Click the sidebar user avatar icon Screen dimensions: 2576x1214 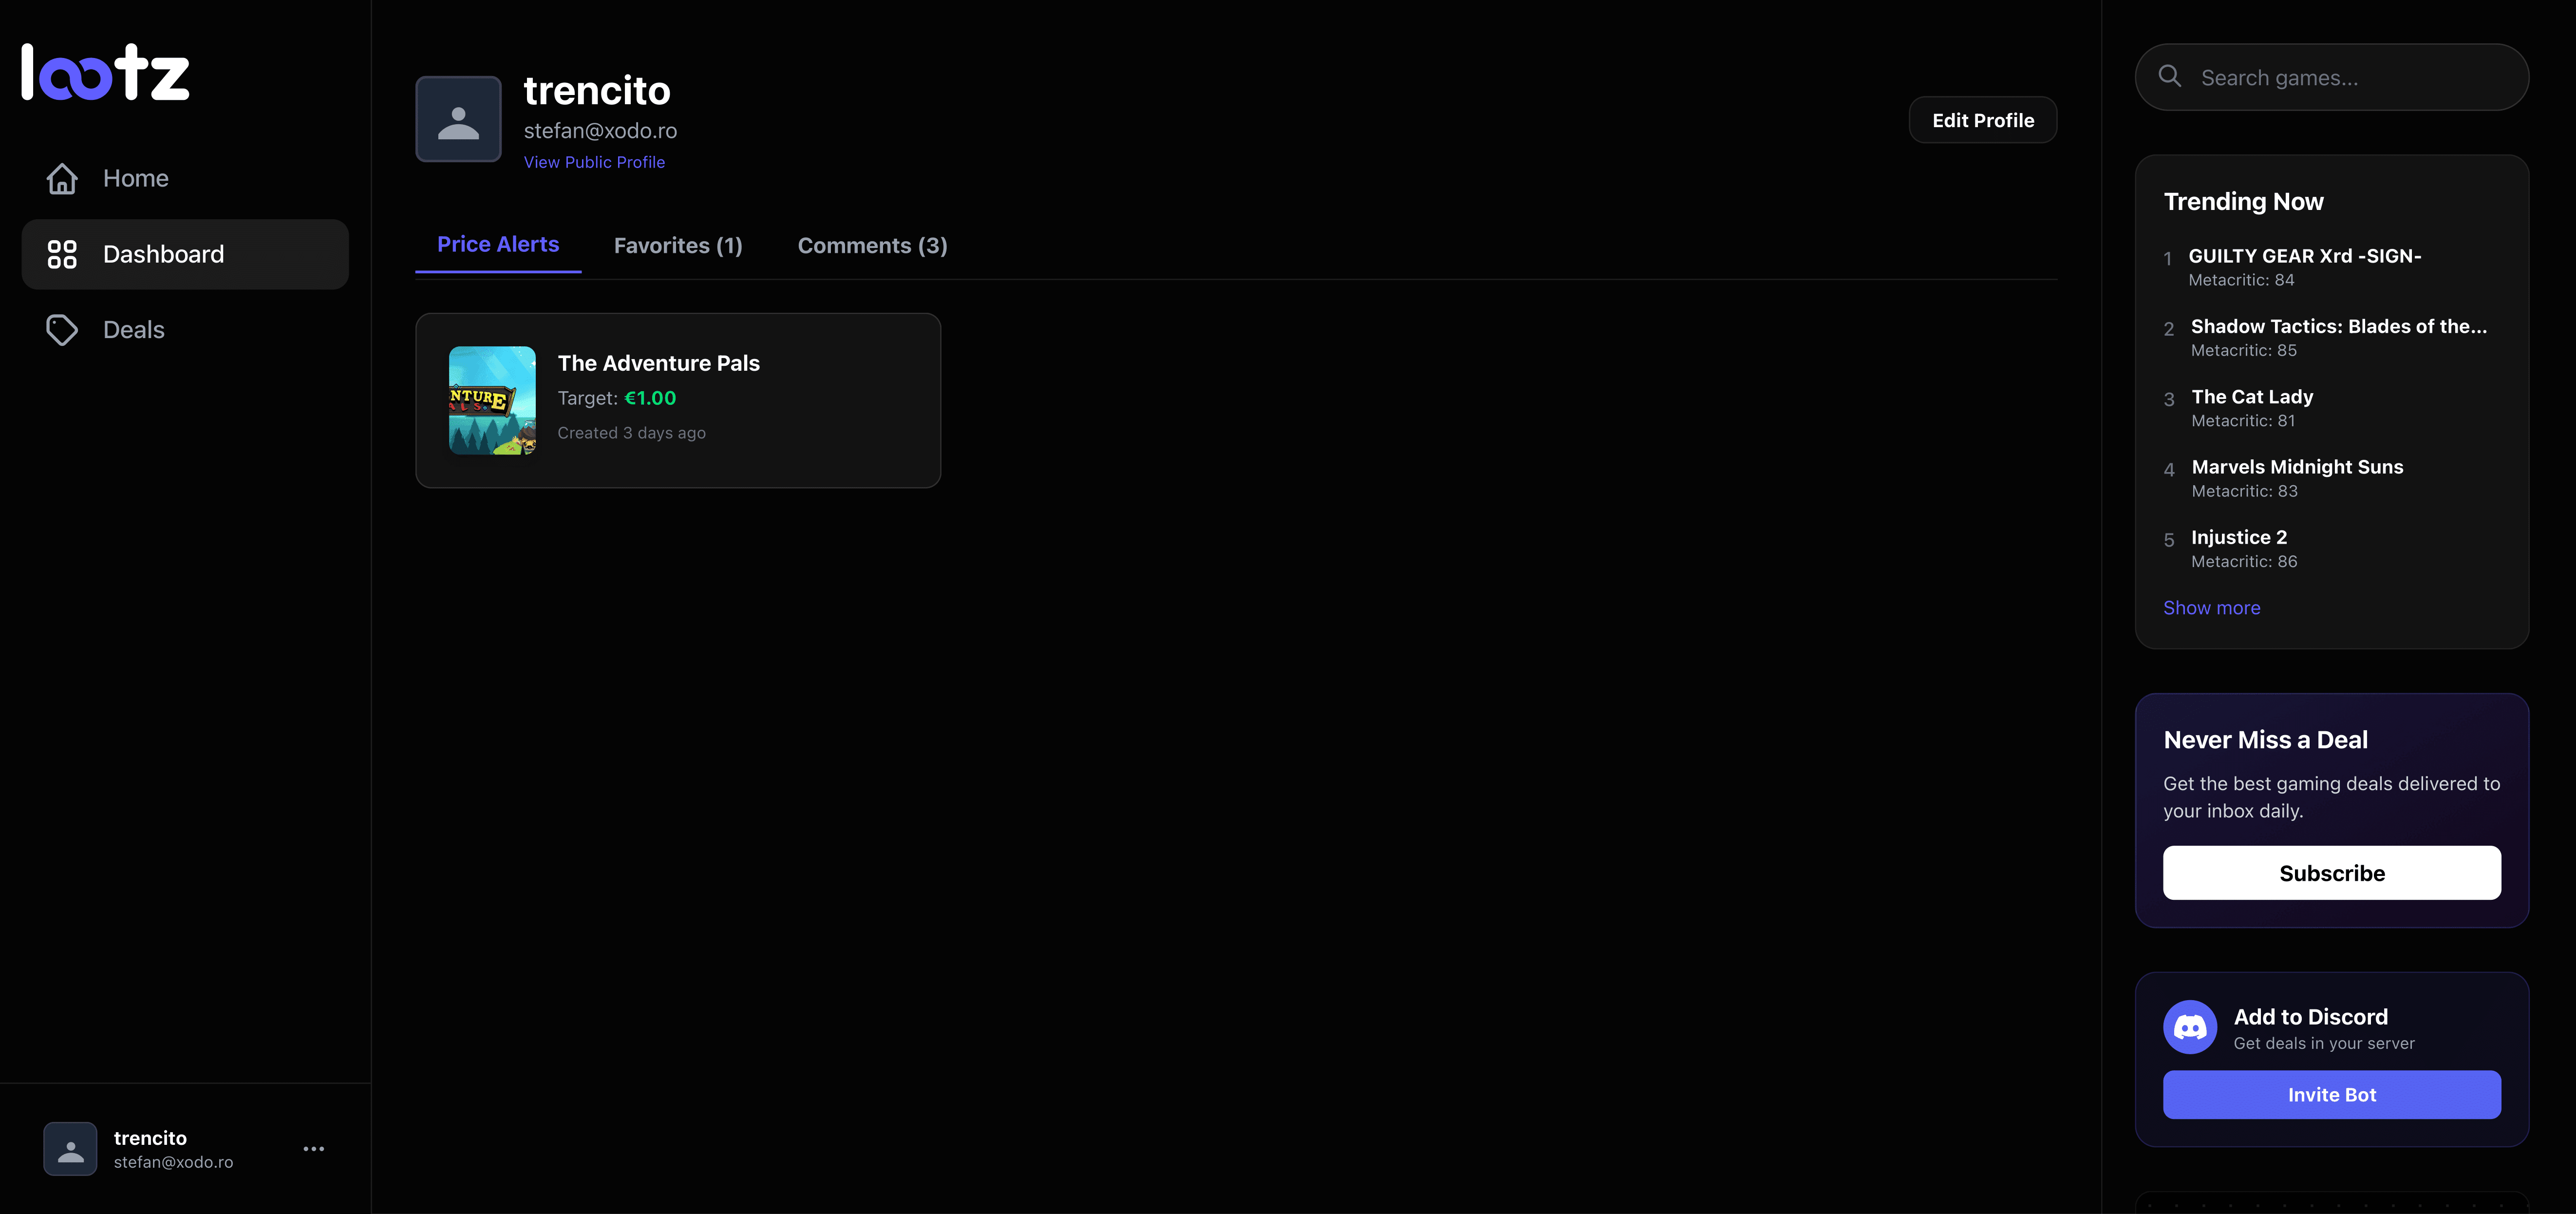70,1149
